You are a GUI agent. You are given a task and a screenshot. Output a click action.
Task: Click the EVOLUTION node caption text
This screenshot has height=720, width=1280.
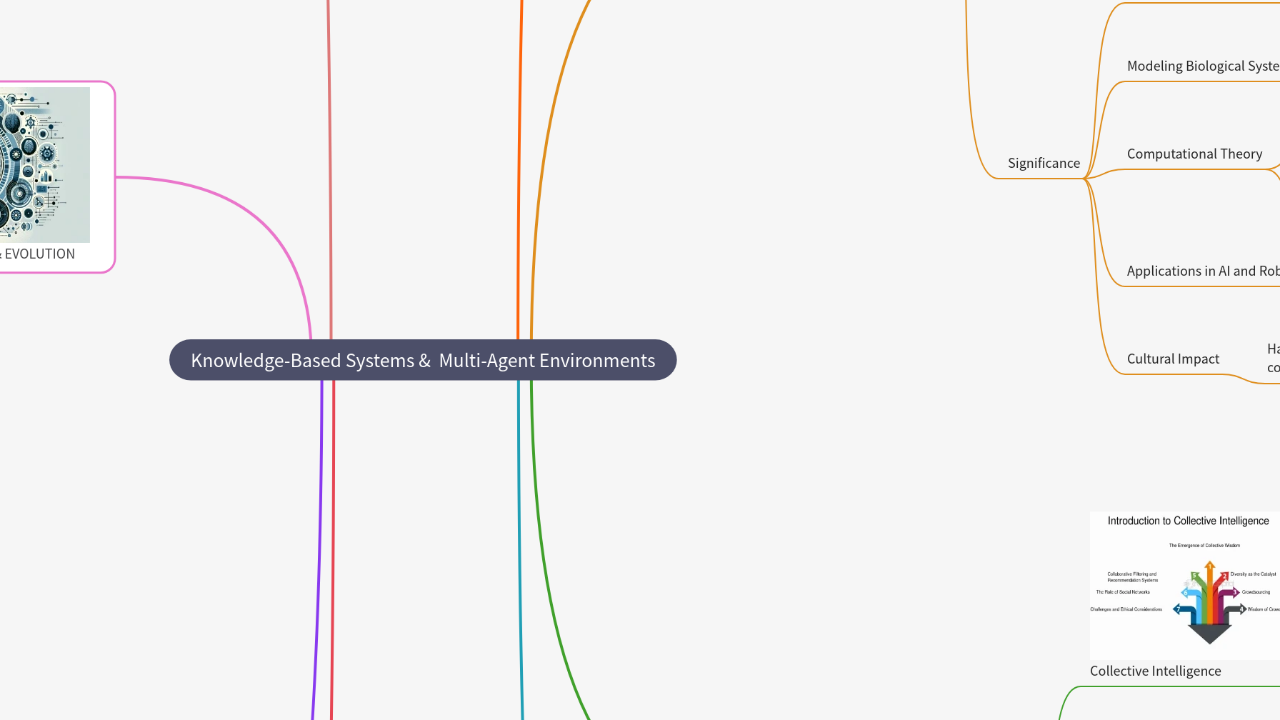point(38,254)
